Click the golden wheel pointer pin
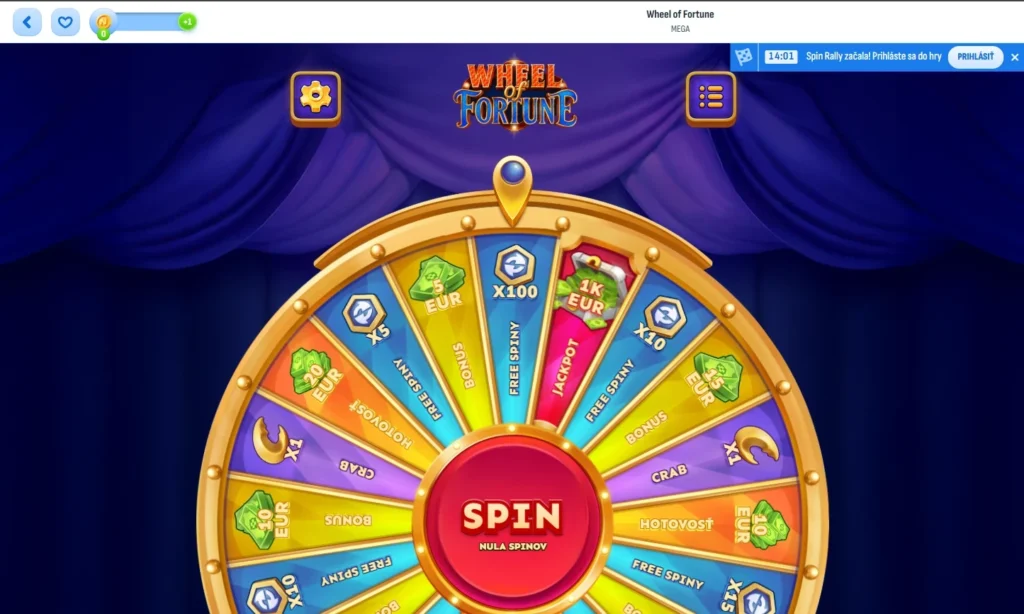The width and height of the screenshot is (1024, 614). (513, 188)
